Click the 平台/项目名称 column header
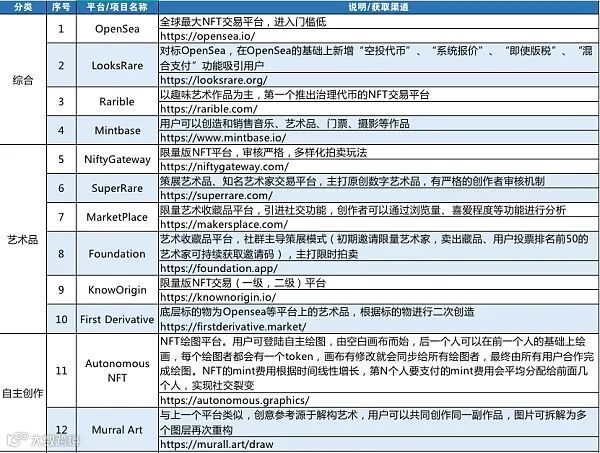600x453 pixels. [117, 7]
